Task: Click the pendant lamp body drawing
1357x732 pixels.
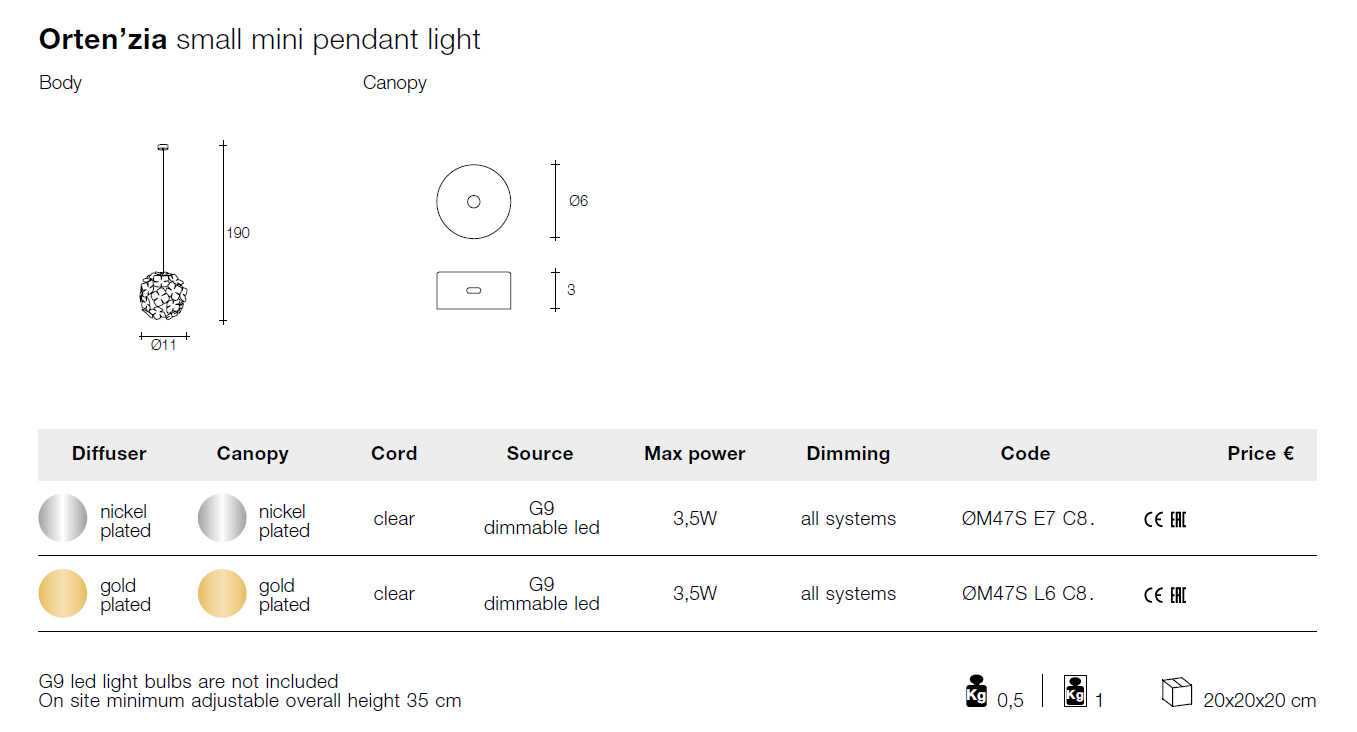Action: click(163, 295)
